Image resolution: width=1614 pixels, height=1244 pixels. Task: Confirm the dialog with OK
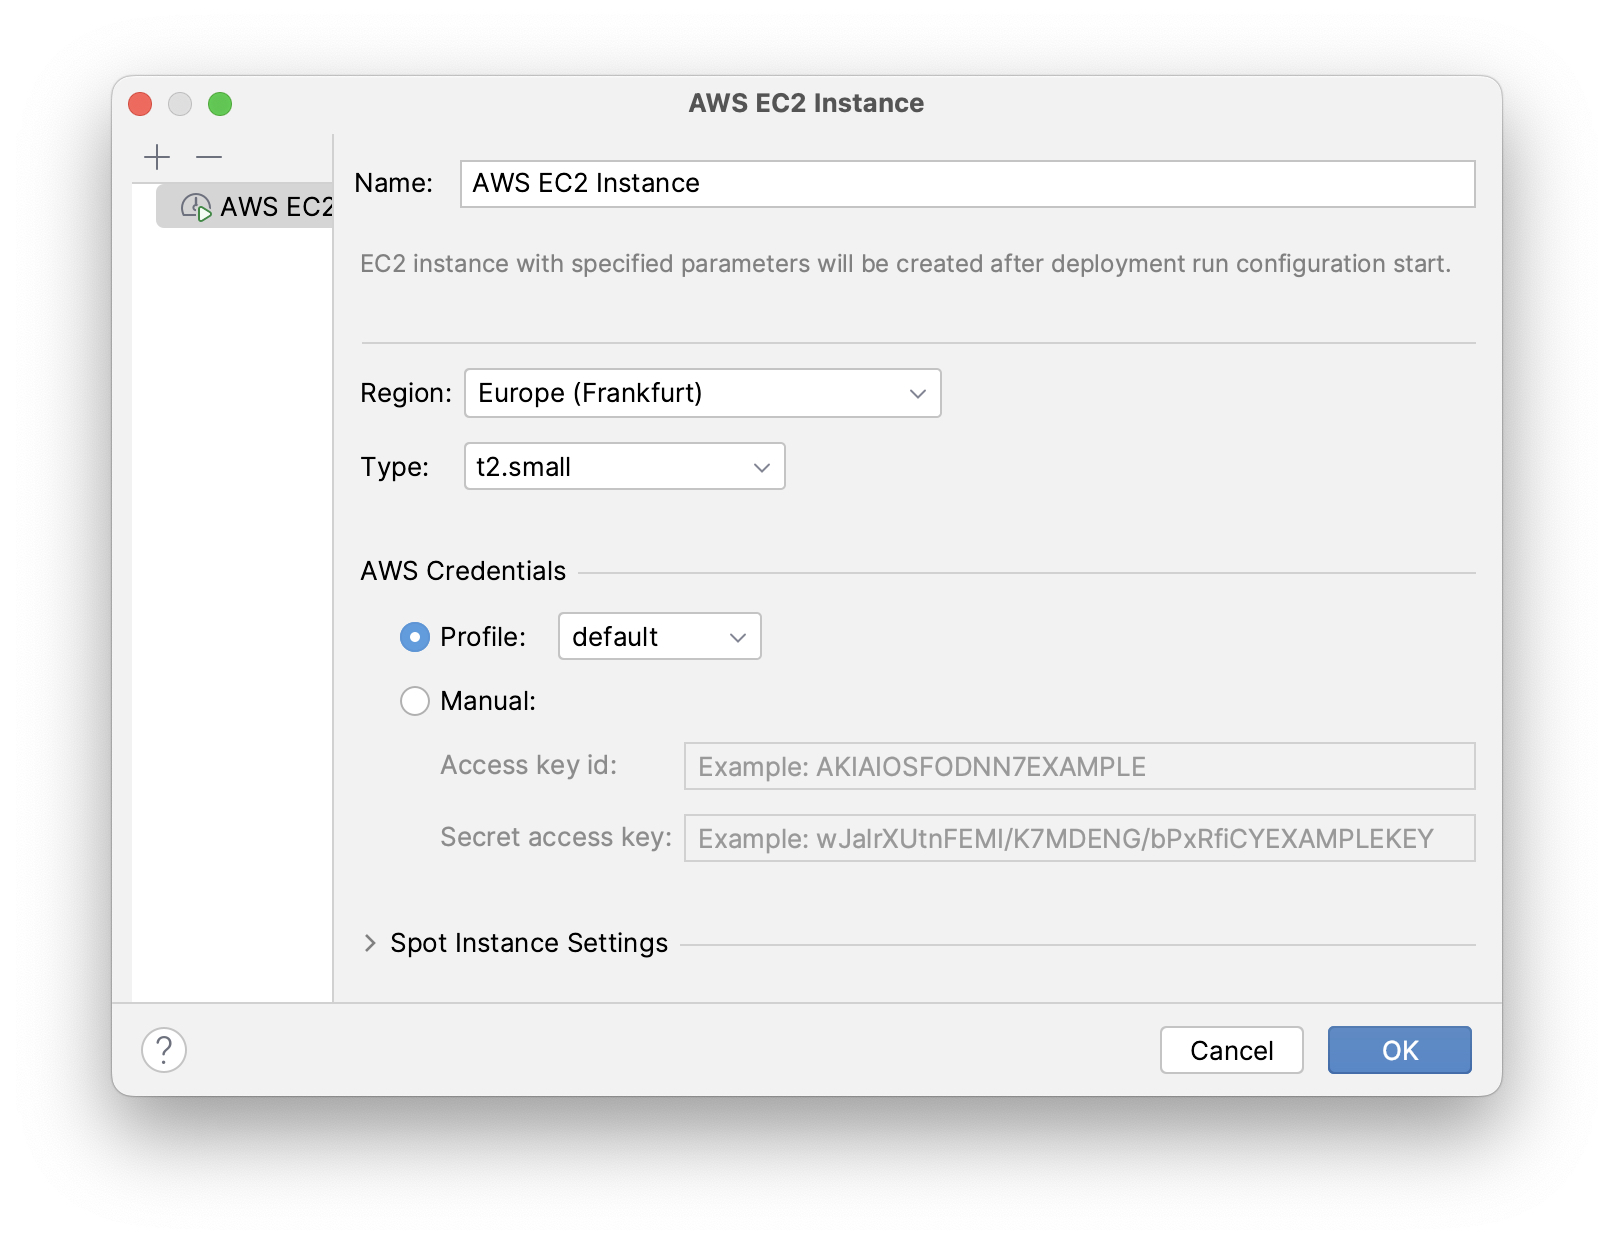click(x=1399, y=1050)
